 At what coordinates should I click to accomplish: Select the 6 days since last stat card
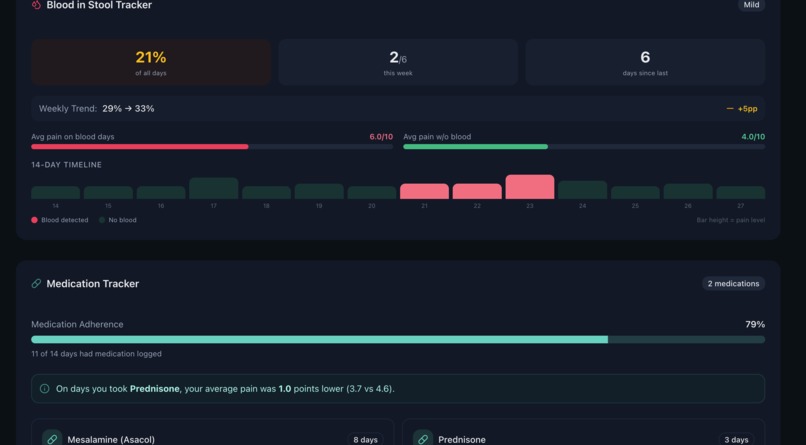coord(645,62)
